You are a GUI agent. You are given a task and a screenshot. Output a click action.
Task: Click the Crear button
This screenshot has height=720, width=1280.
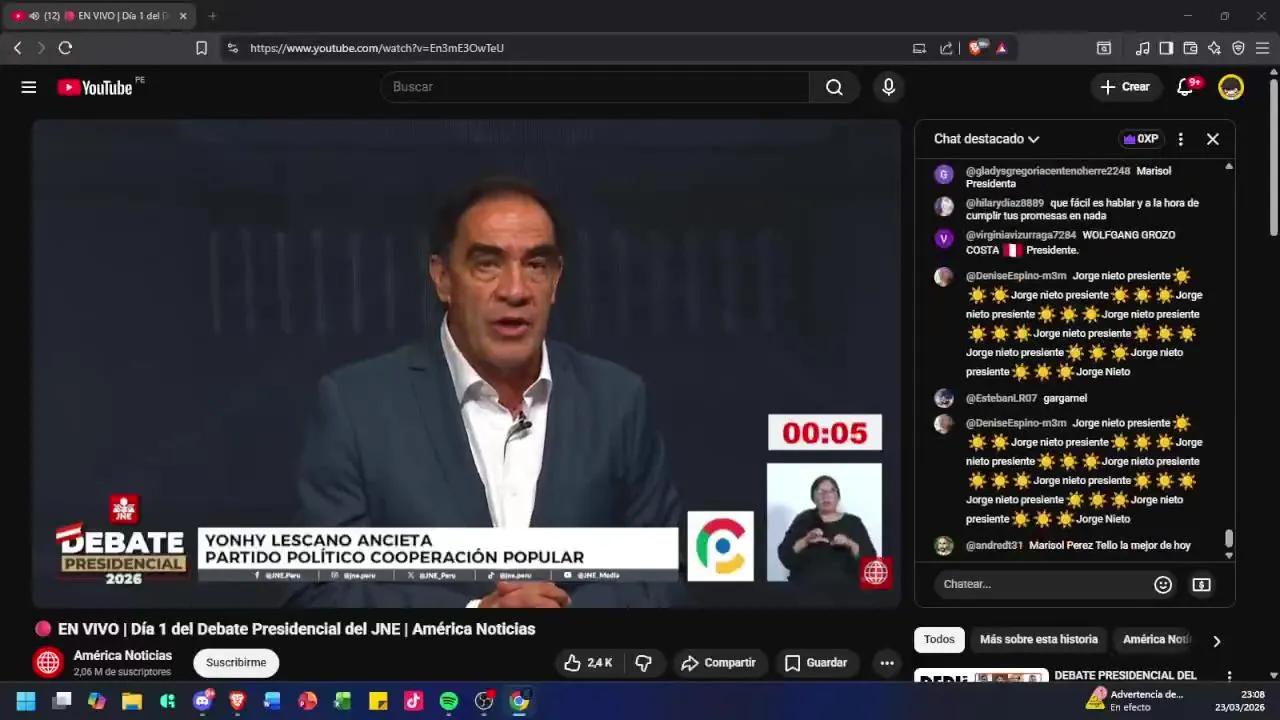click(x=1126, y=87)
